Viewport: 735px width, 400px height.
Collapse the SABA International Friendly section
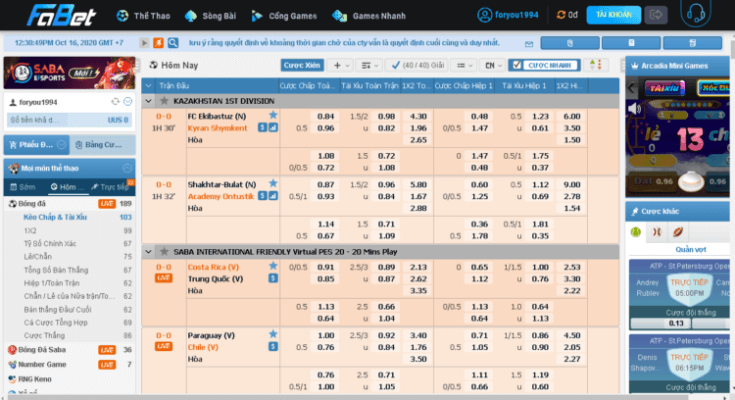[150, 251]
